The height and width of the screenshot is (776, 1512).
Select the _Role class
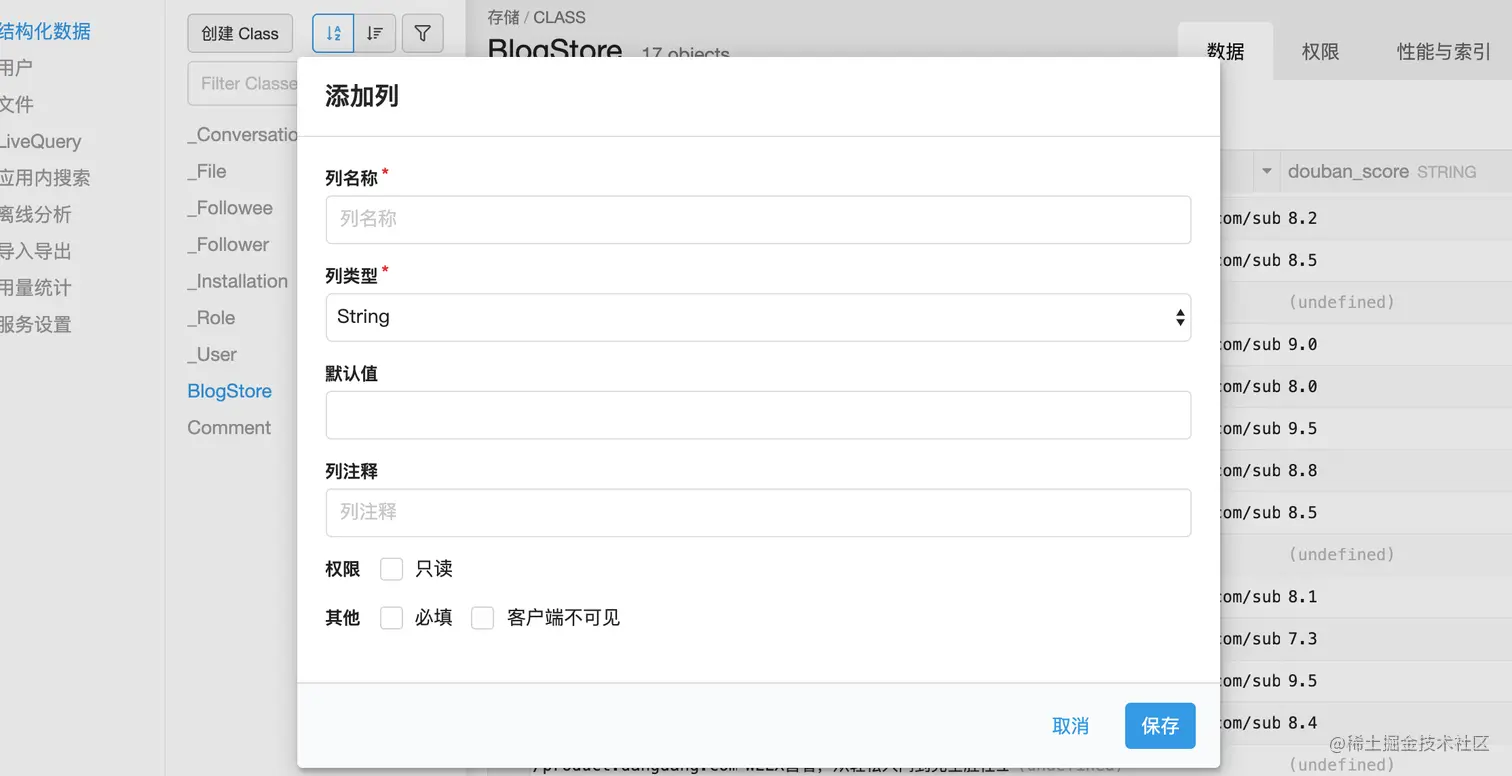211,318
